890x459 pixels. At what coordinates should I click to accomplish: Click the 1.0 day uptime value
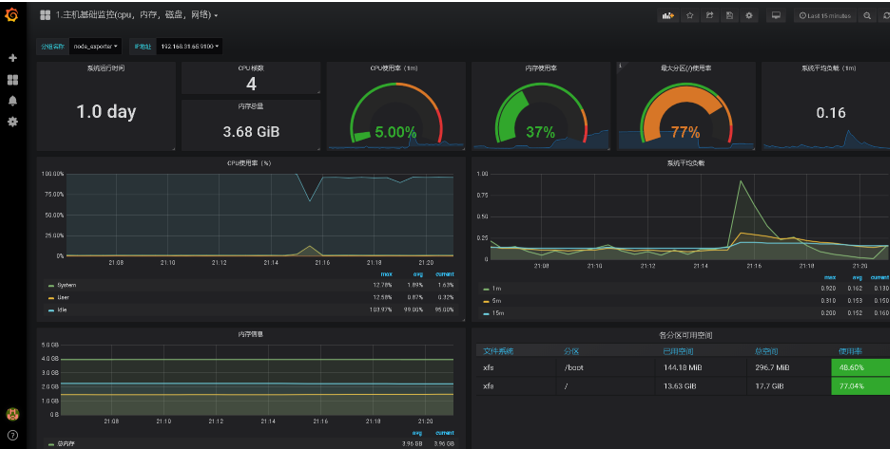click(106, 112)
